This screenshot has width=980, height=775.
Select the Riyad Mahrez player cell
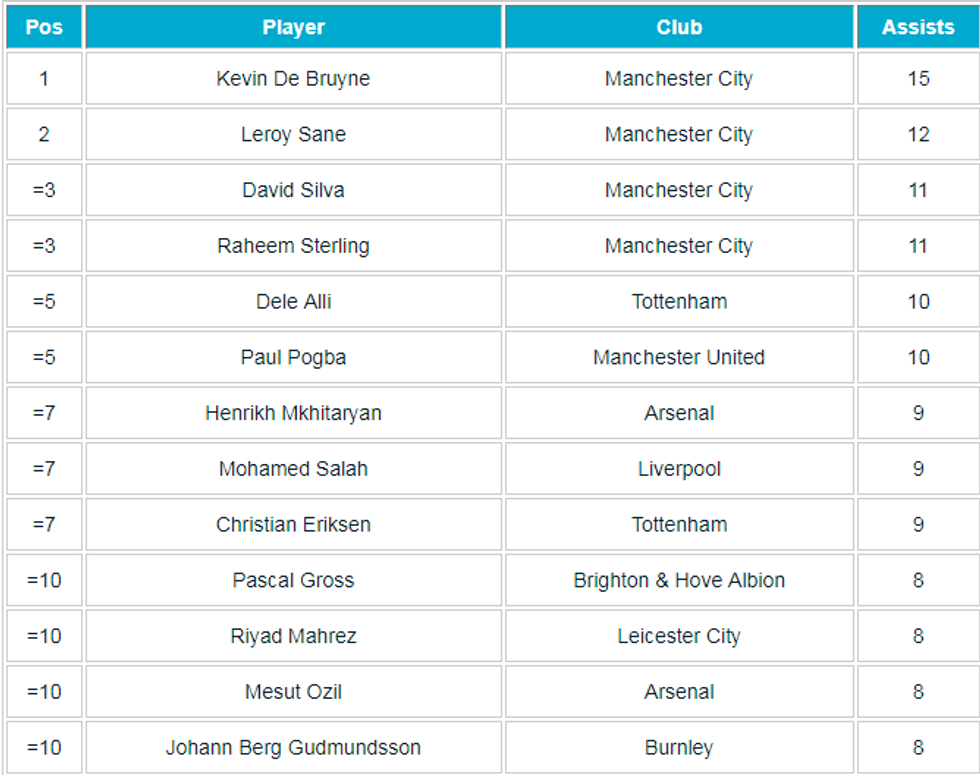[x=293, y=636]
